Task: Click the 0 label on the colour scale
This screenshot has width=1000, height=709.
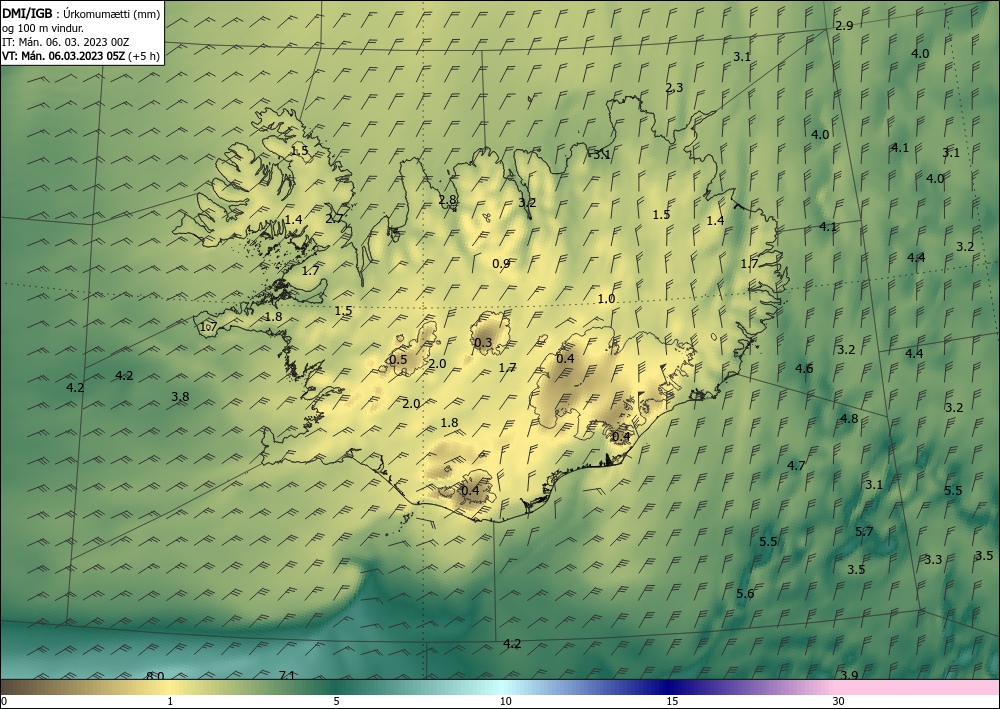Action: coord(4,701)
